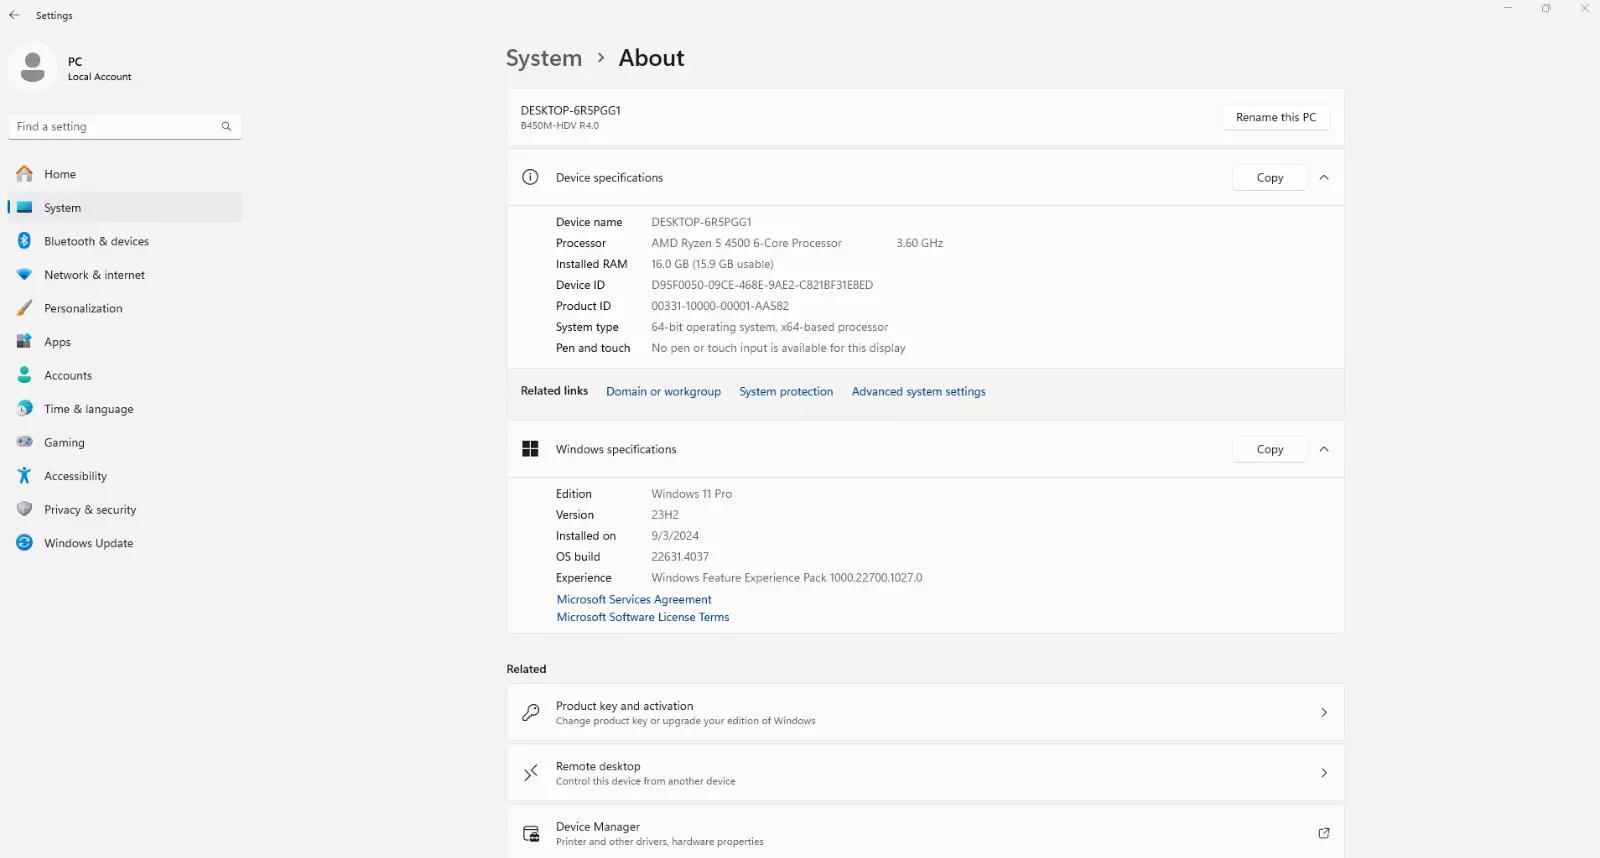The height and width of the screenshot is (858, 1600).
Task: Open Domain or workgroup link
Action: 663,391
